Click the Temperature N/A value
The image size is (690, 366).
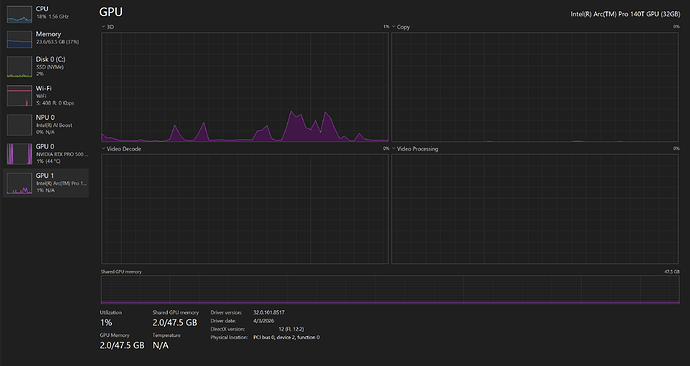click(x=161, y=345)
